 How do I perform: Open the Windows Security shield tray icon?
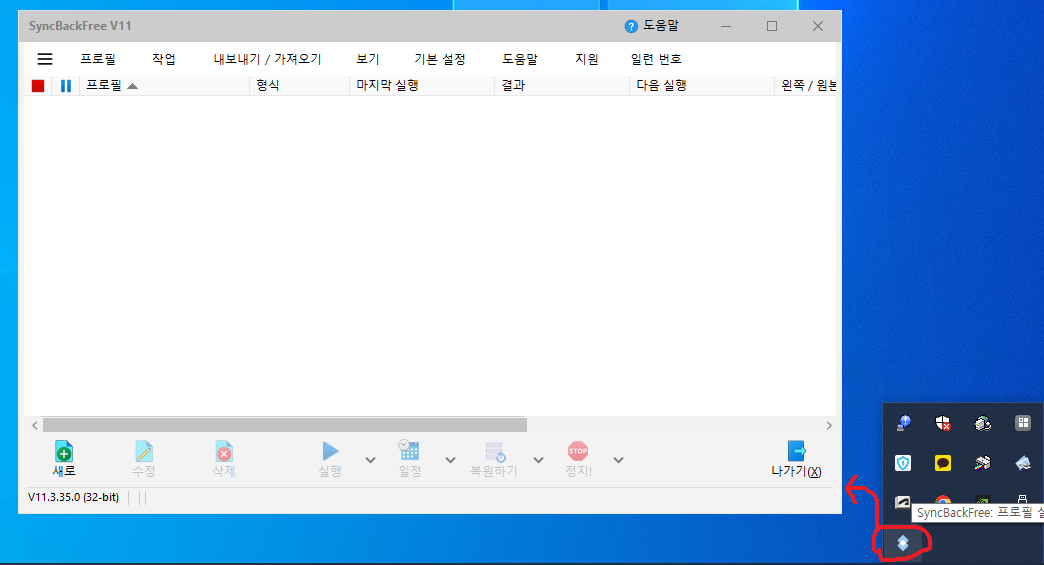943,423
